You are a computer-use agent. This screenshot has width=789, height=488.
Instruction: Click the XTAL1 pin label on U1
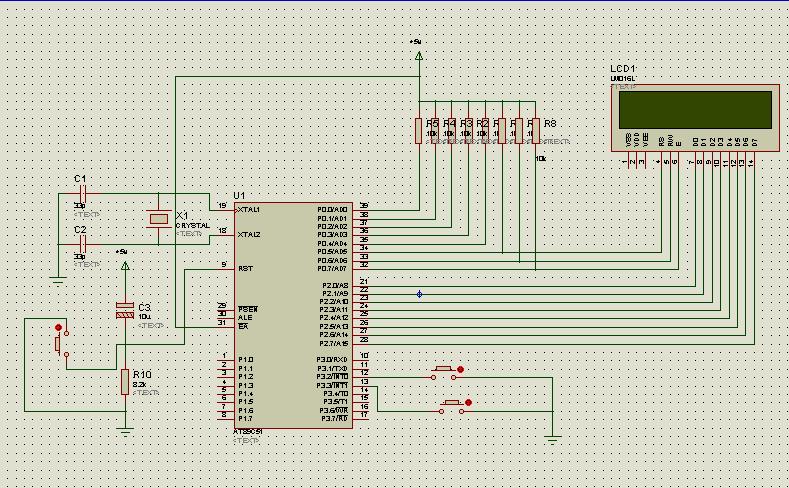tap(249, 209)
